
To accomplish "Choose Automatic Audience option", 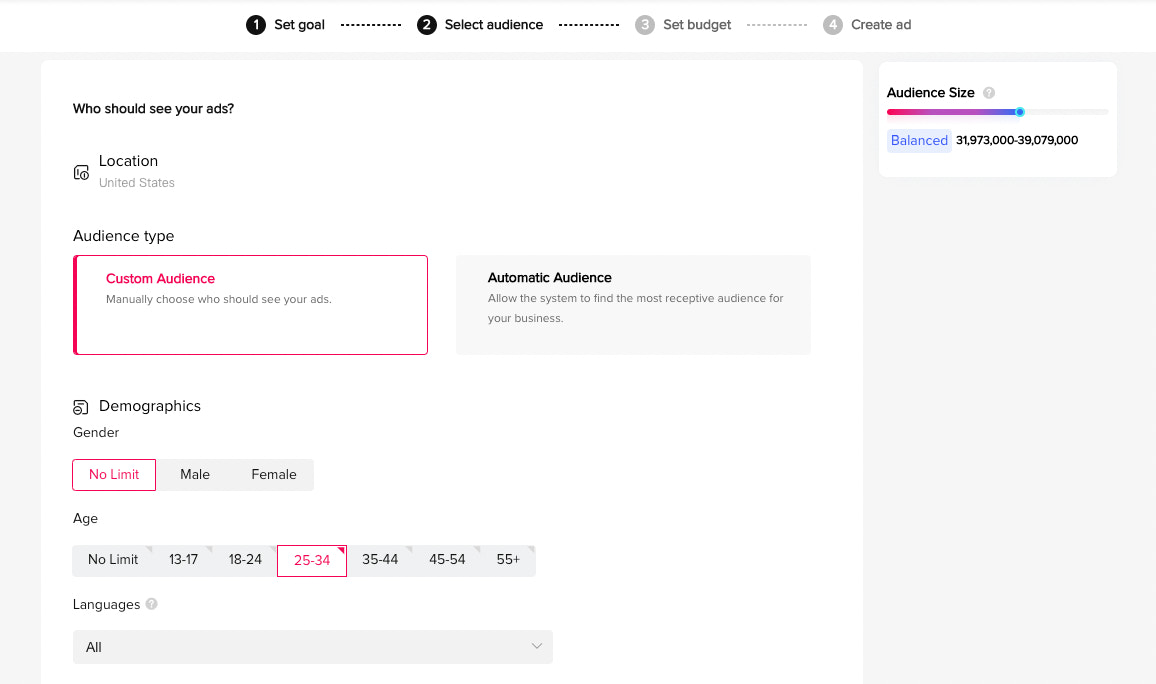I will coord(633,305).
